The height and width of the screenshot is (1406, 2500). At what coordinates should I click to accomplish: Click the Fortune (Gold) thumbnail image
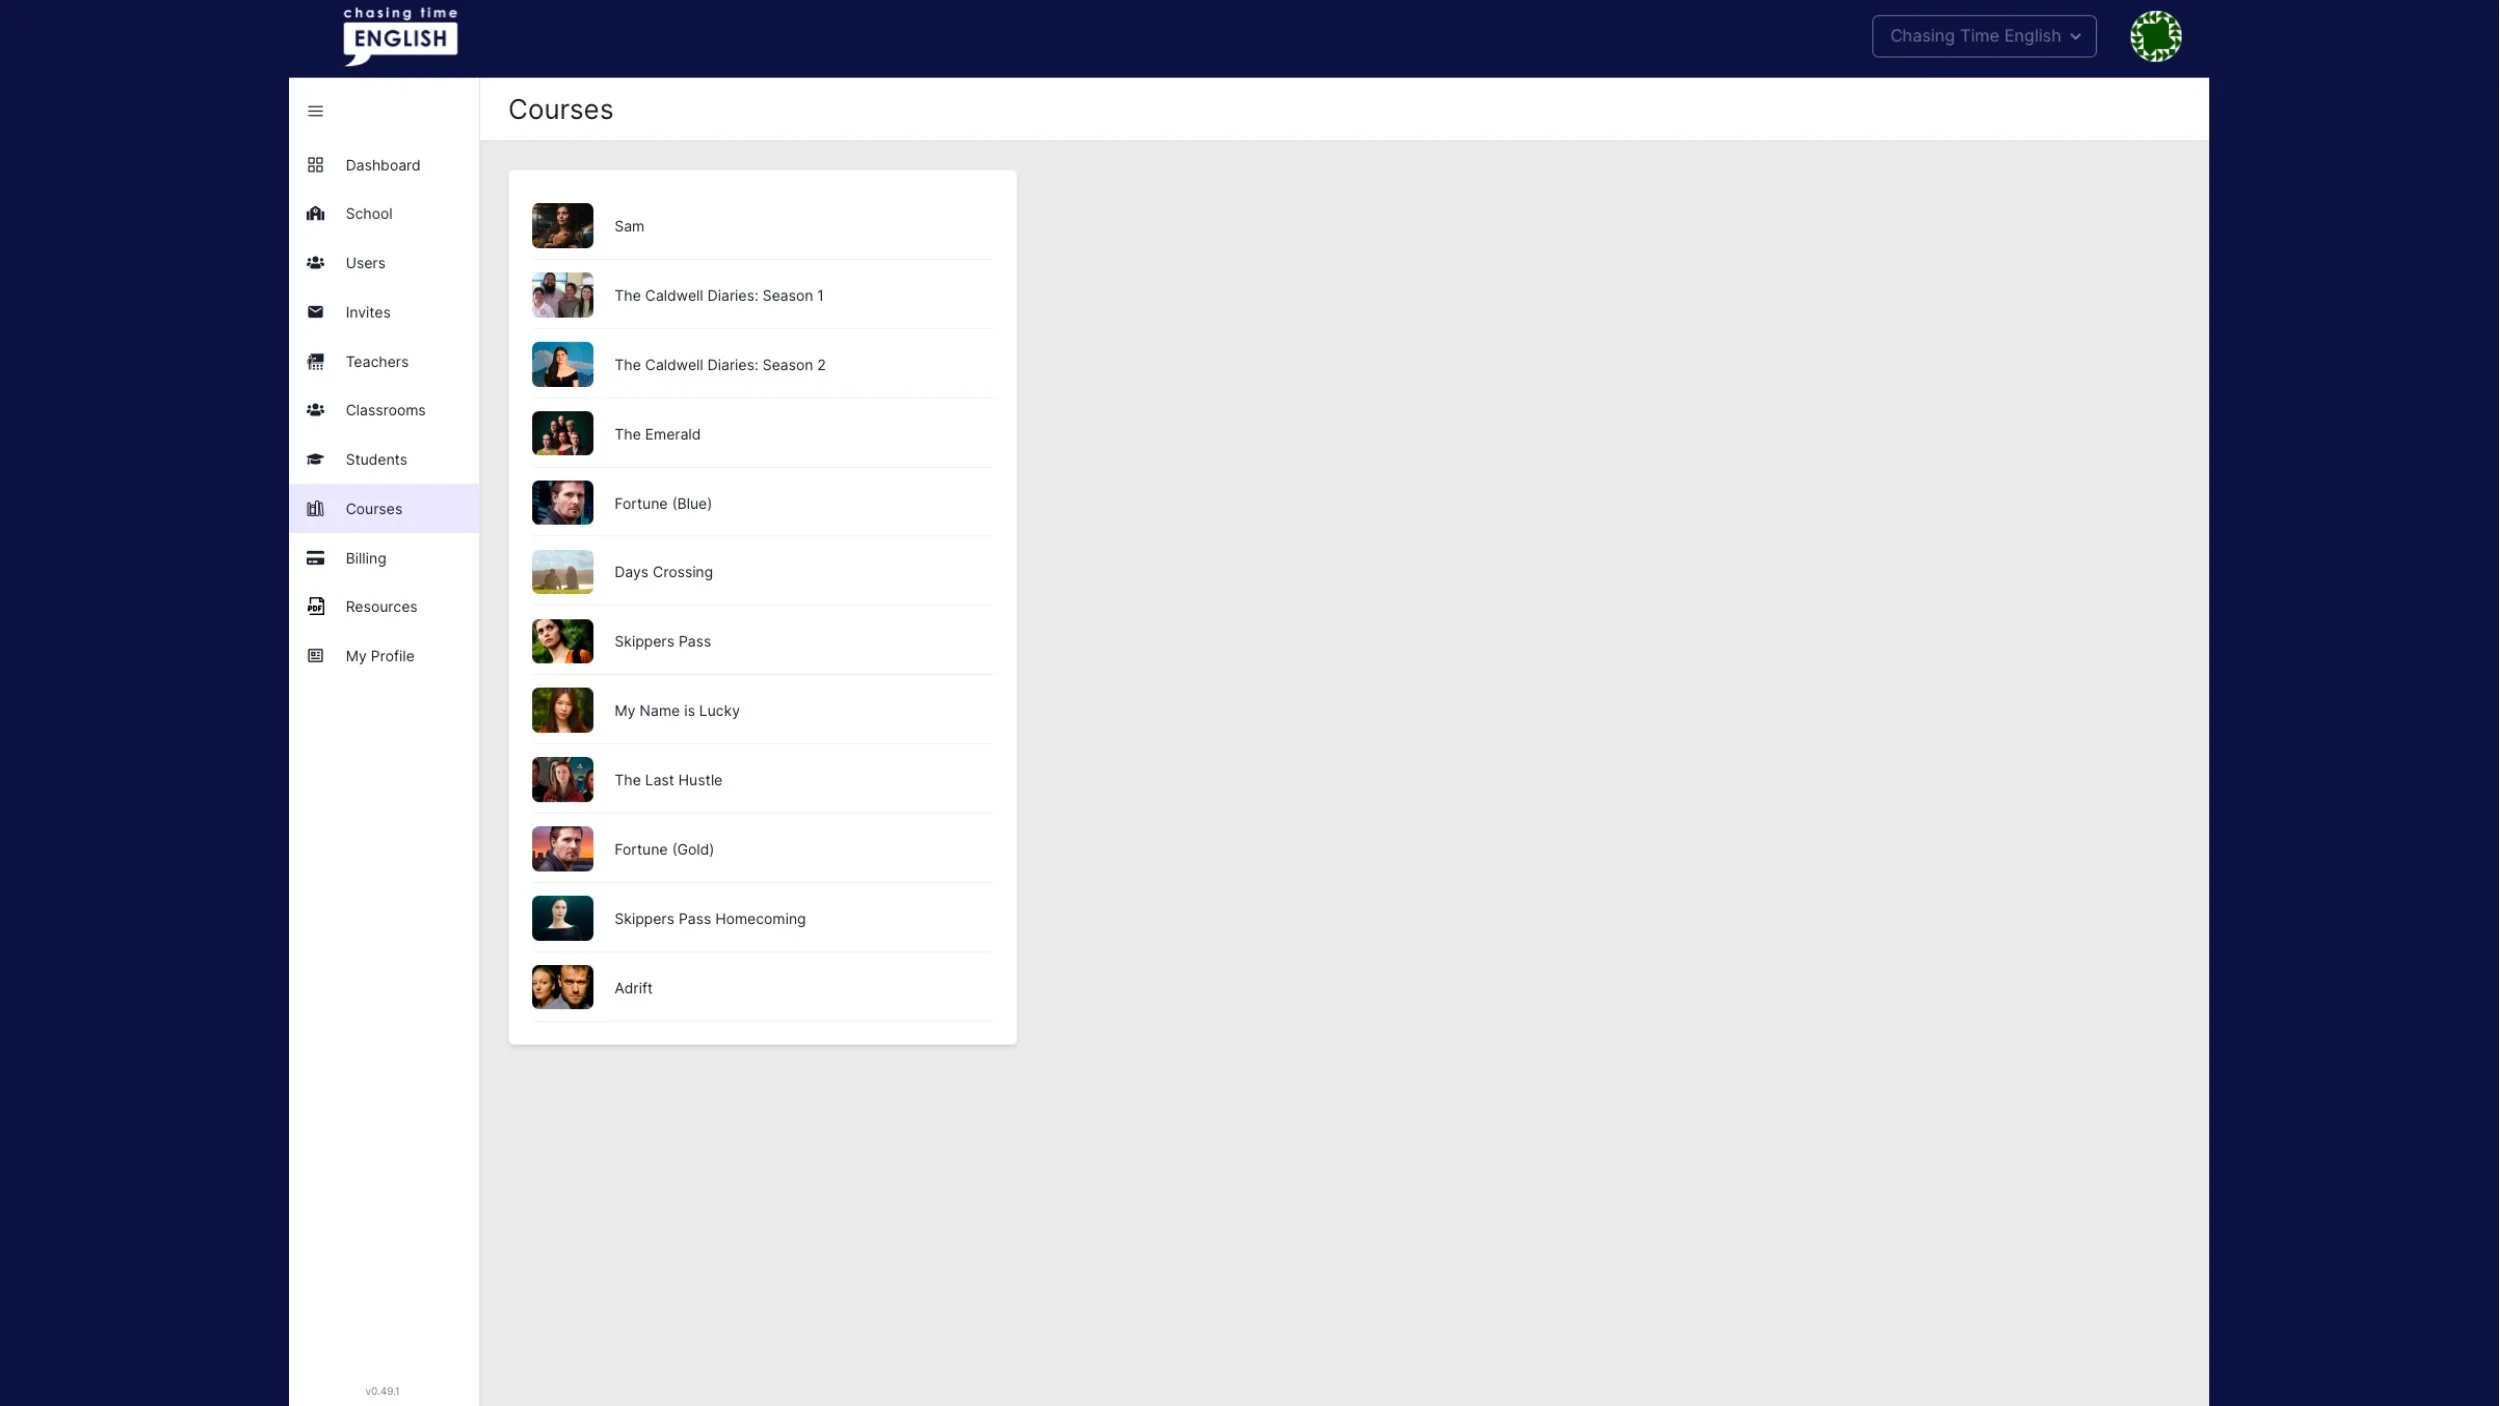pyautogui.click(x=562, y=849)
